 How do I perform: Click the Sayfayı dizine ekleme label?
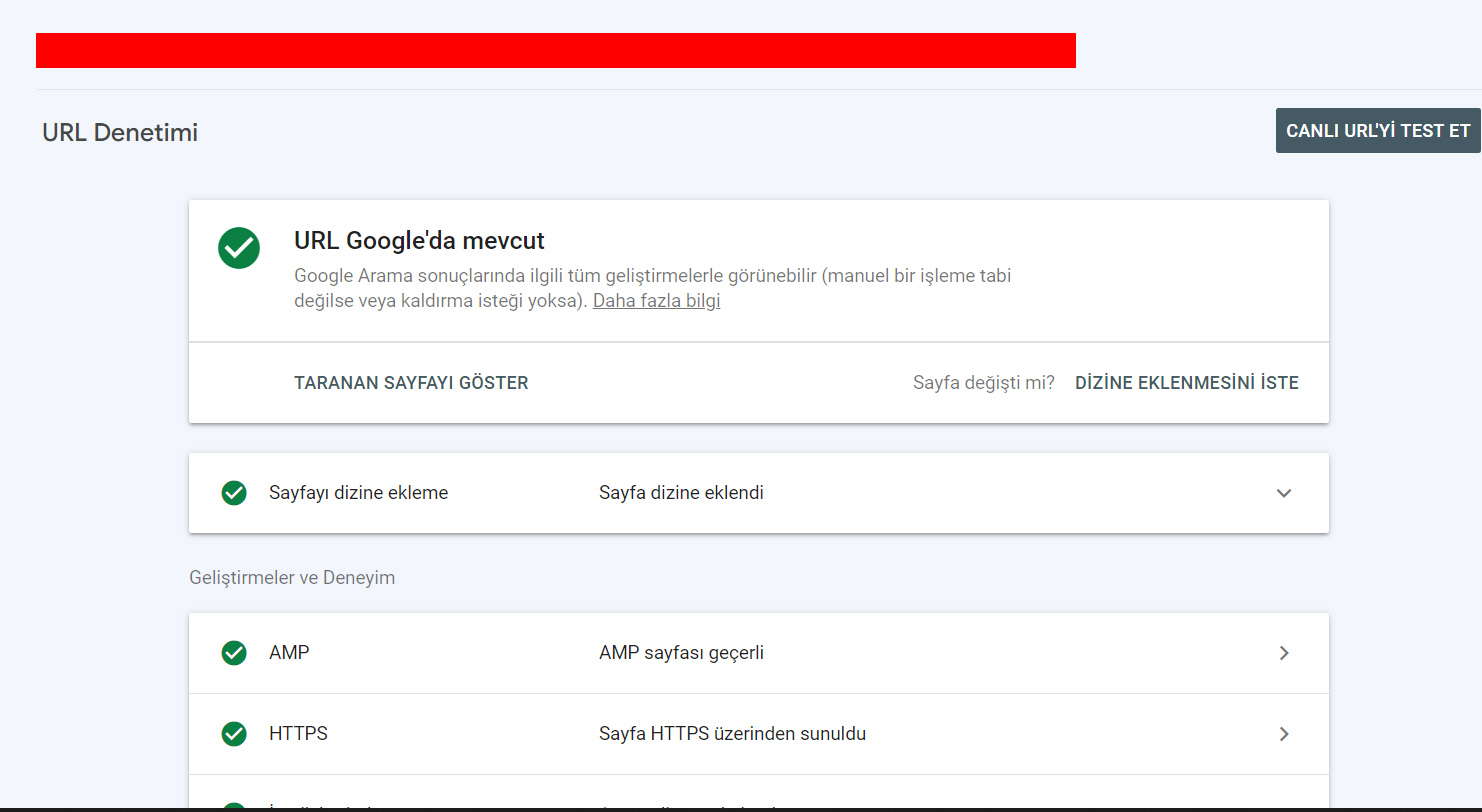pos(358,493)
